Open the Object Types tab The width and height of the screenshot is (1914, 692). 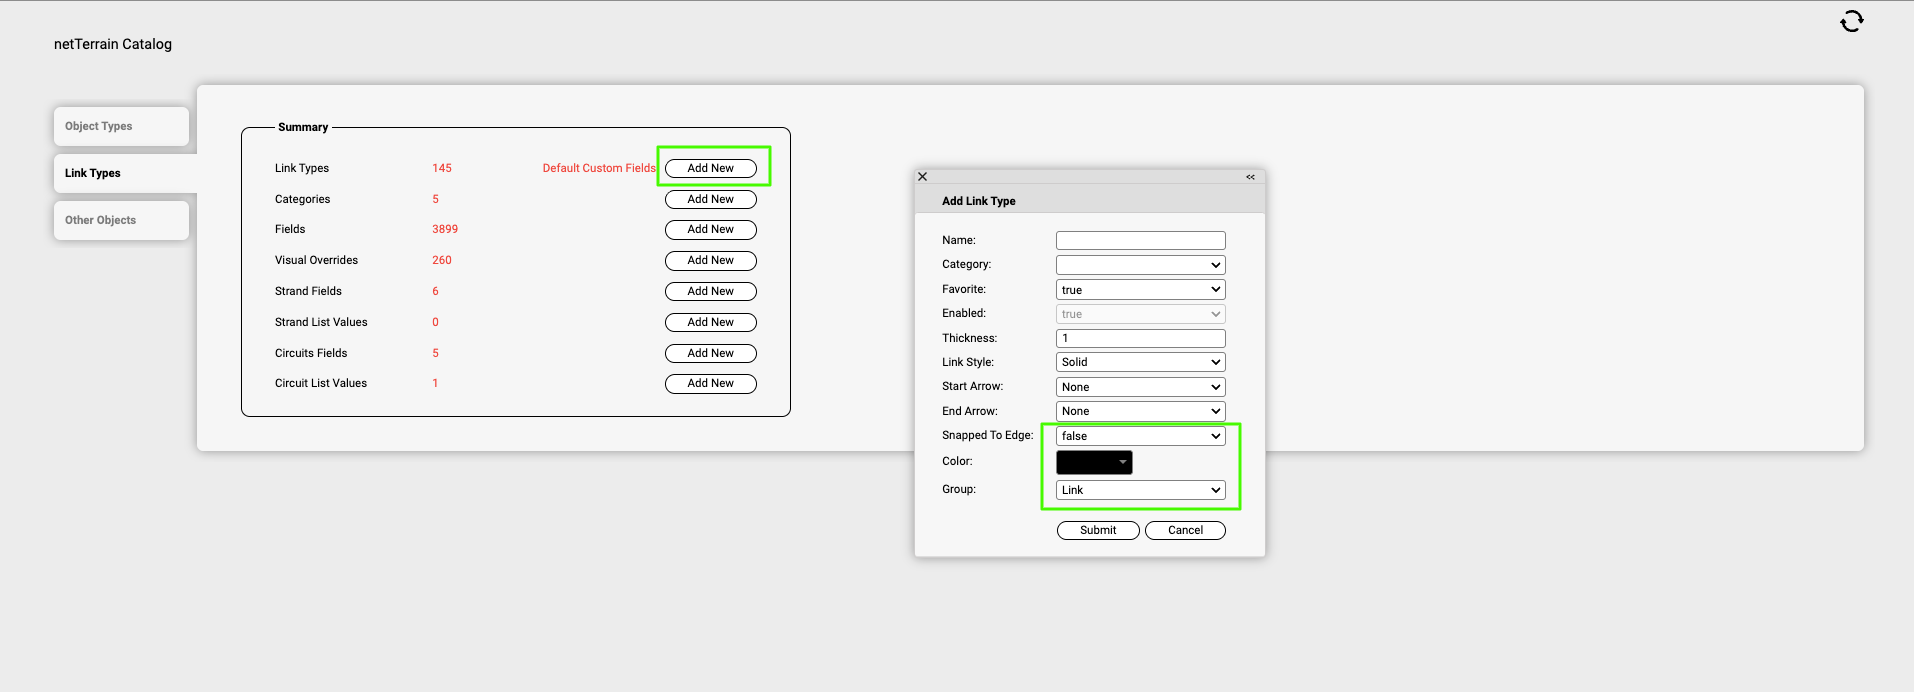[x=121, y=126]
